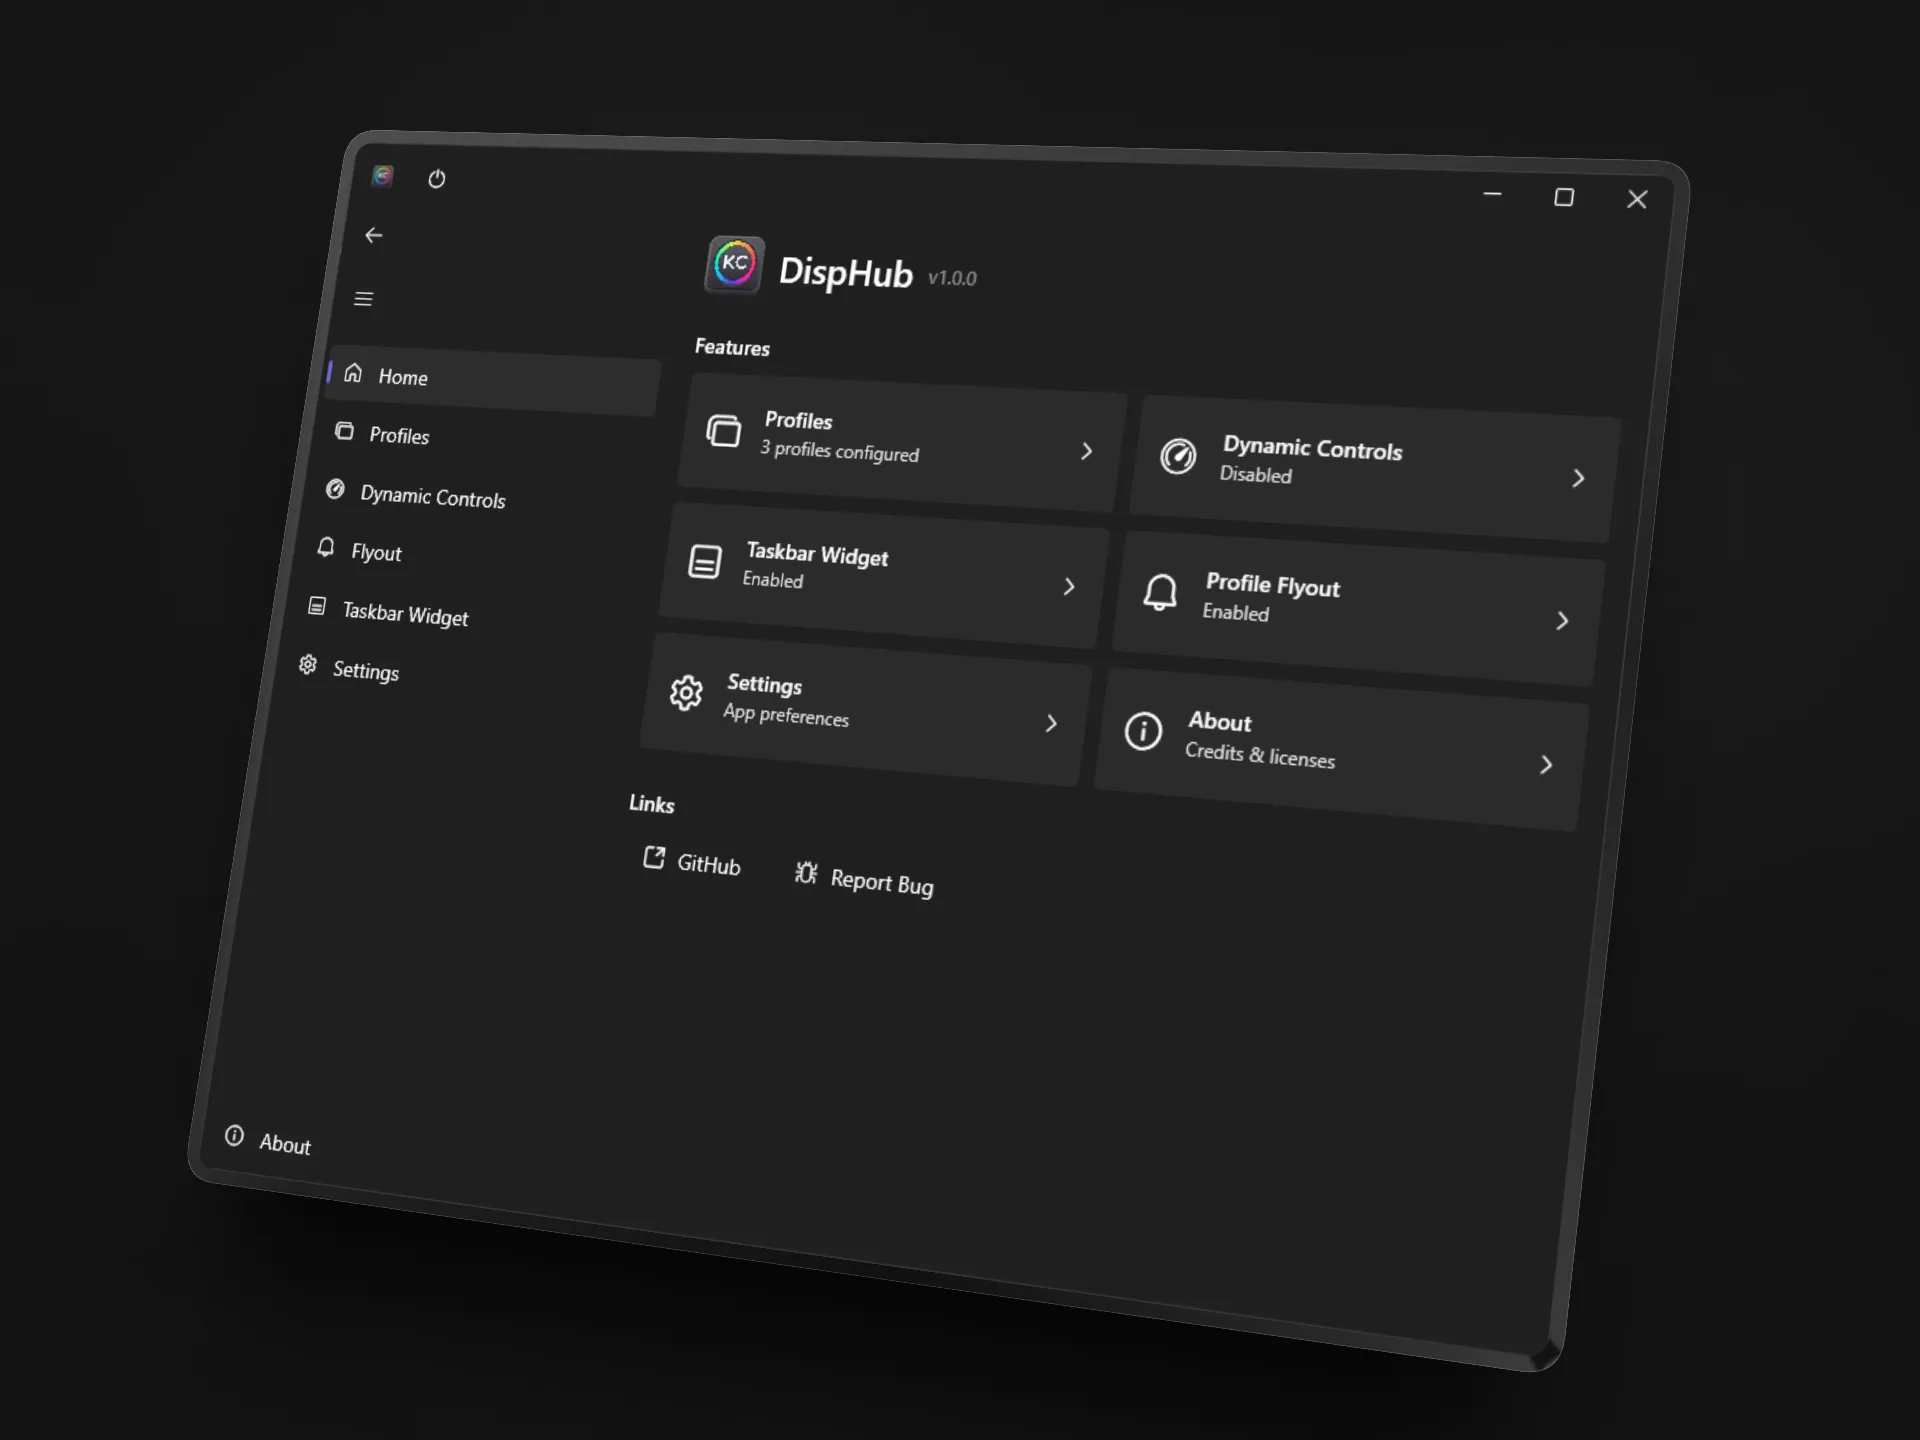Open Dynamic Controls card via its chevron
The width and height of the screenshot is (1920, 1440).
click(1578, 478)
